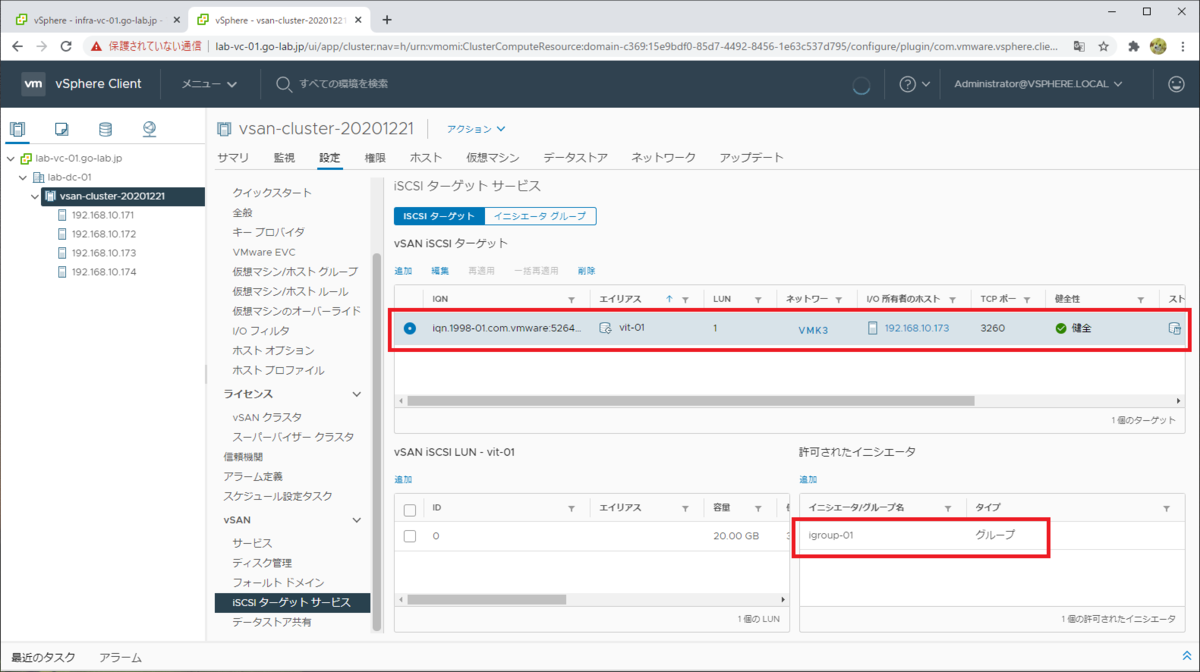Click the search magnifier icon in the header
The width and height of the screenshot is (1200, 672).
point(284,84)
